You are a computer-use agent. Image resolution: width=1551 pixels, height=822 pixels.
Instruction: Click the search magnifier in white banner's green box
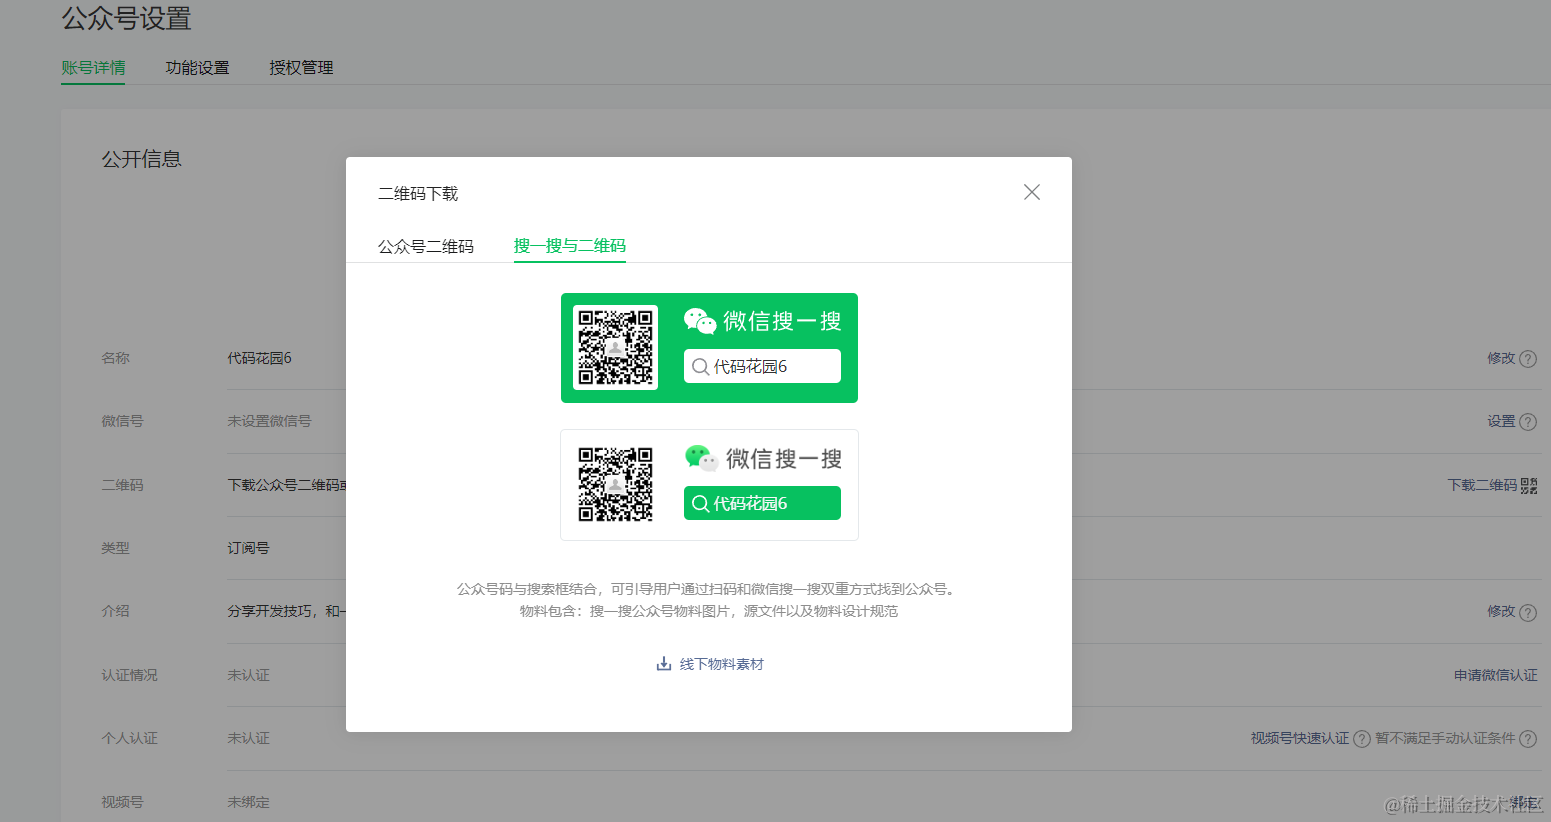tap(700, 504)
